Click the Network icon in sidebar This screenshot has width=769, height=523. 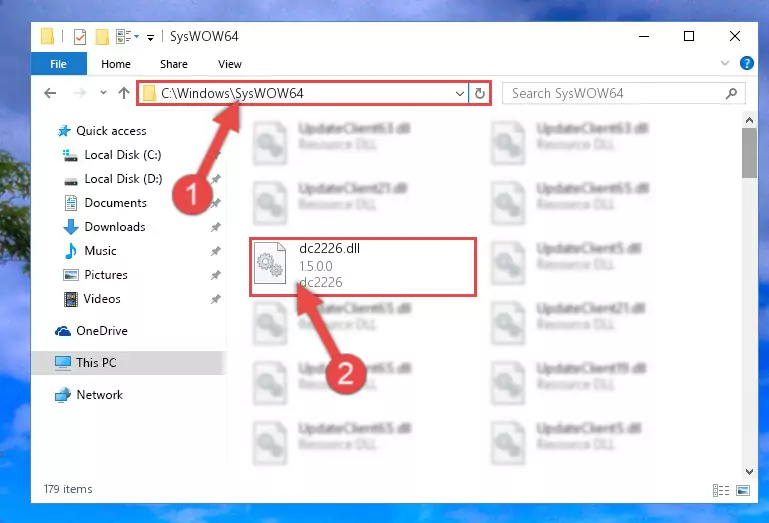(x=63, y=395)
